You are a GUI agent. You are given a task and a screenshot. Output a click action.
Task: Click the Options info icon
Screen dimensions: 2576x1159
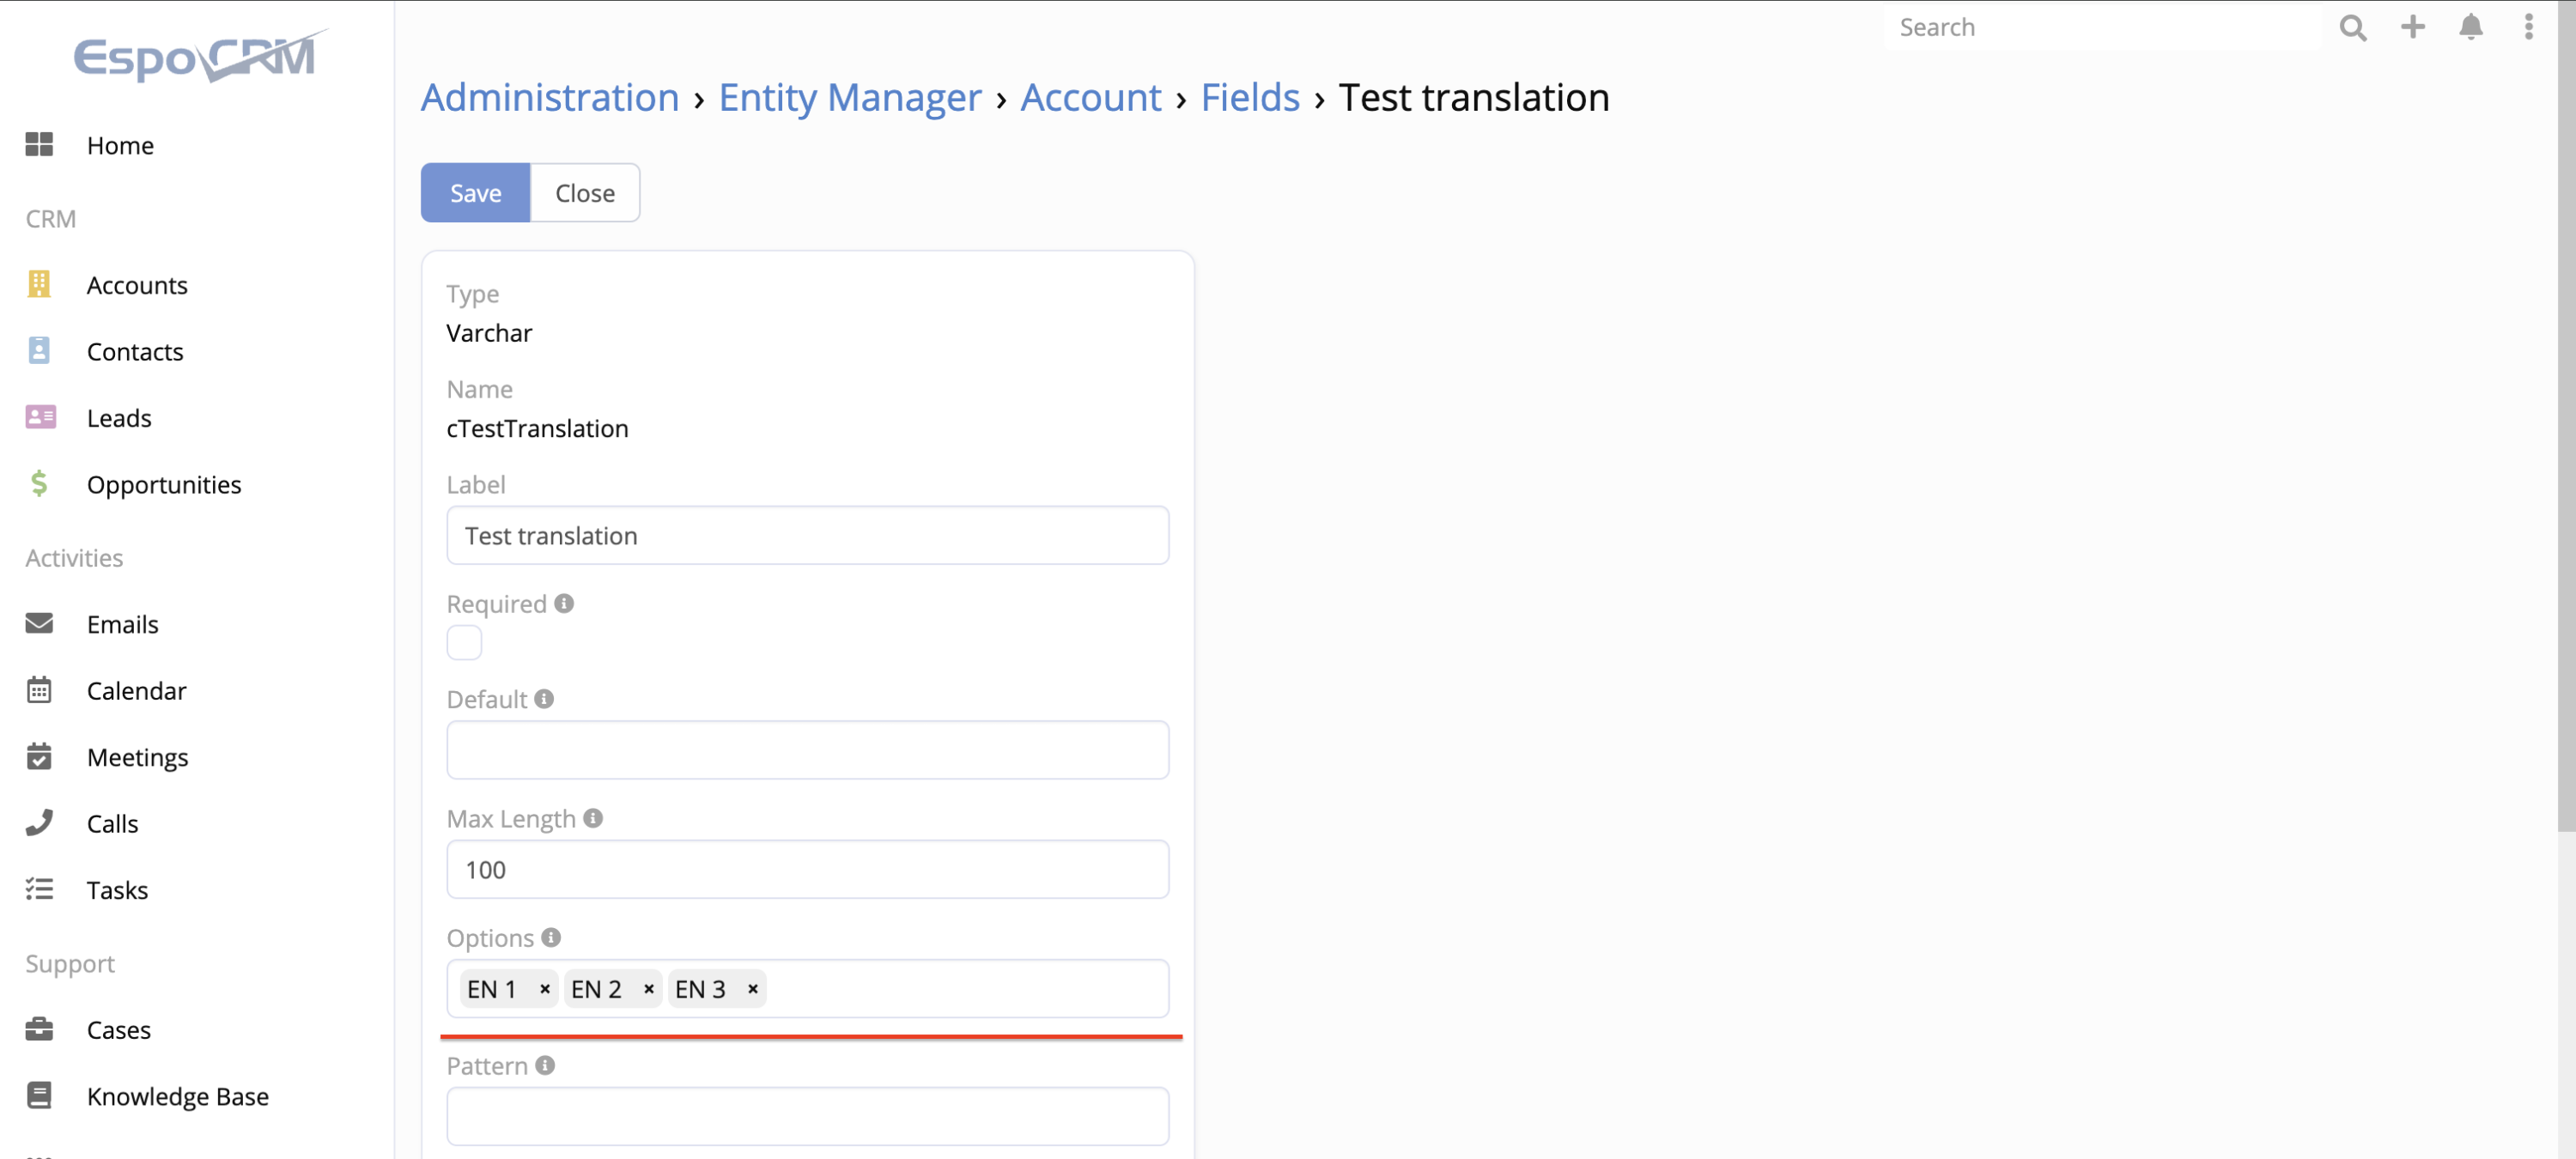pos(551,937)
